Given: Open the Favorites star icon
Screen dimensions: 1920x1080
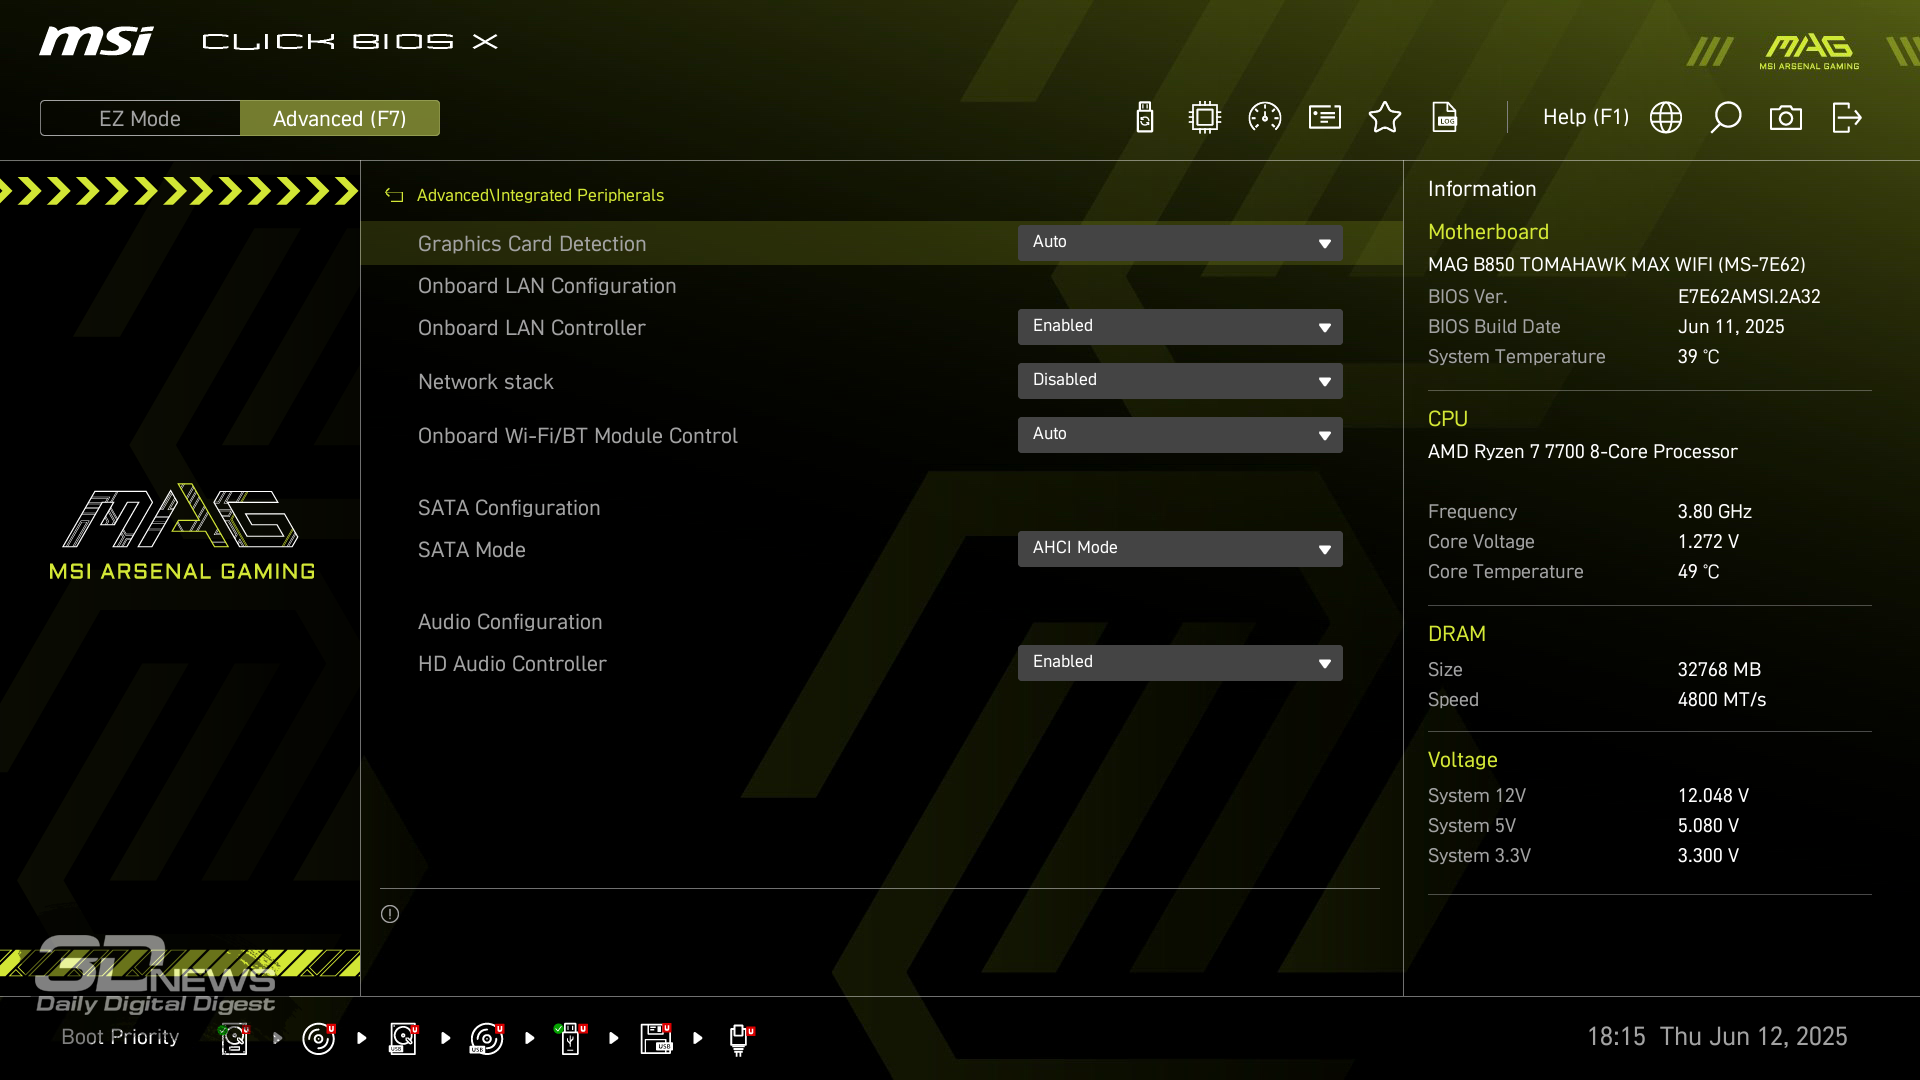Looking at the screenshot, I should 1385,118.
